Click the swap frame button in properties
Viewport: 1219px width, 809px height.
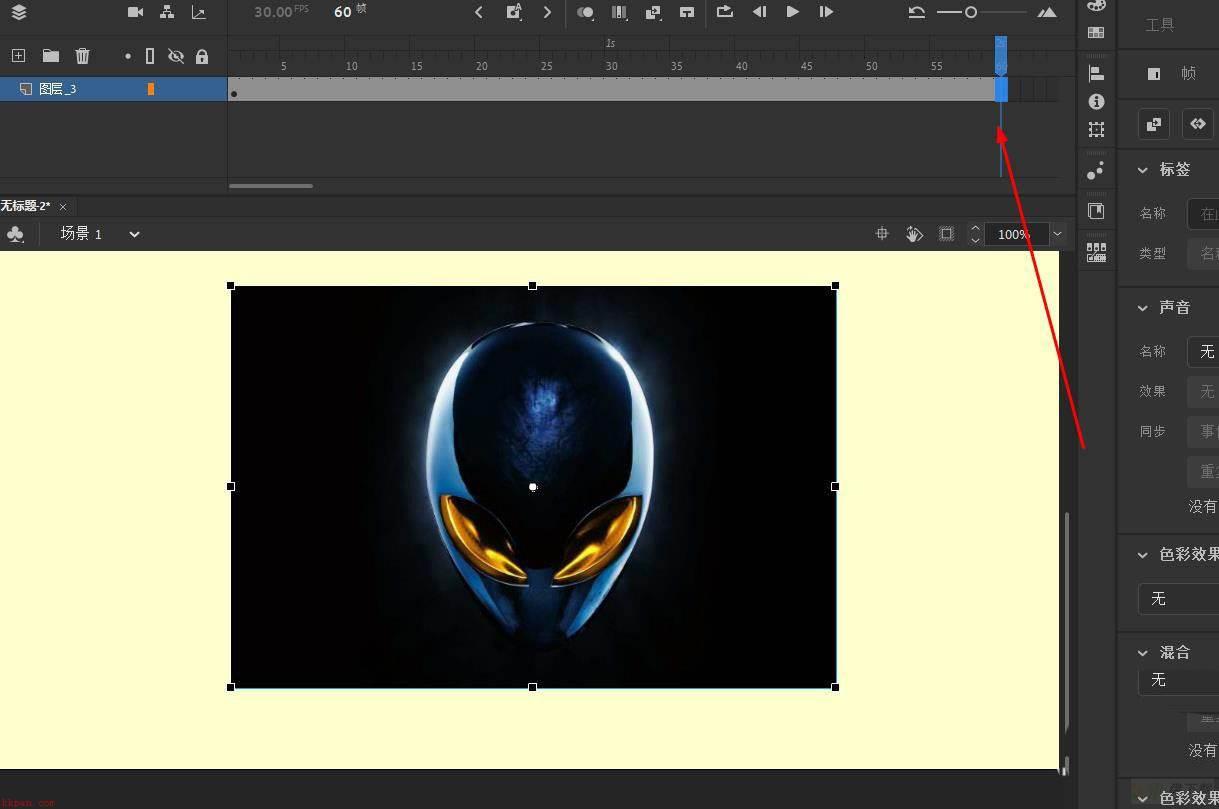point(1154,124)
